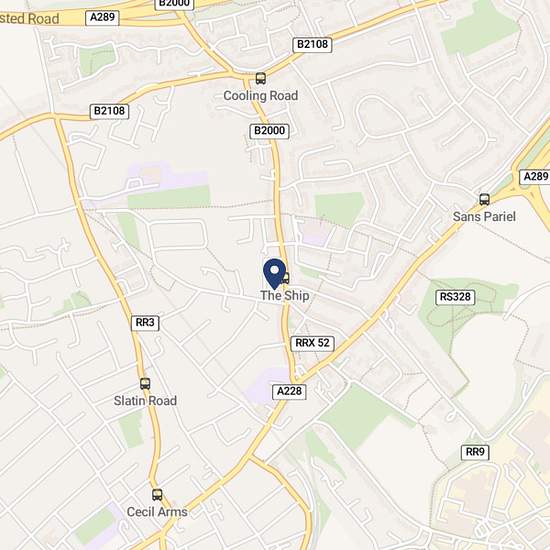Screen dimensions: 550x550
Task: Click the RRX 52 road shield
Action: 313,343
